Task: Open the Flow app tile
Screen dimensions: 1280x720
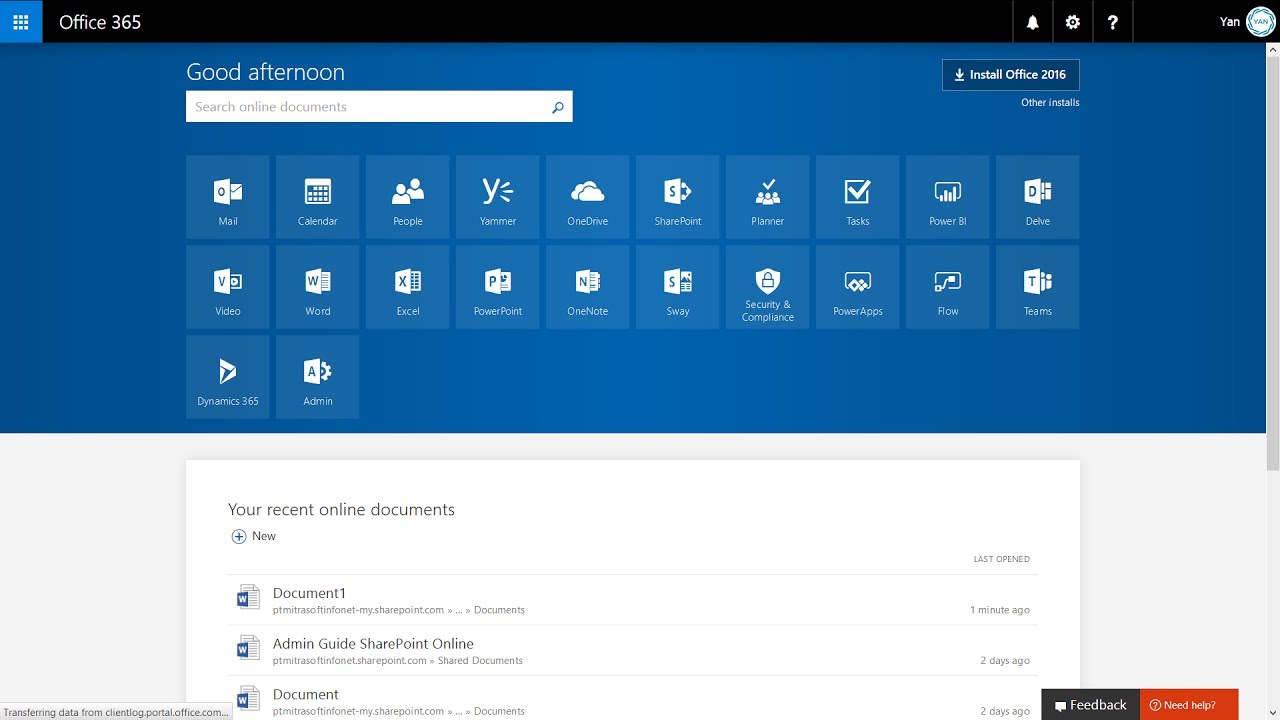Action: 948,287
